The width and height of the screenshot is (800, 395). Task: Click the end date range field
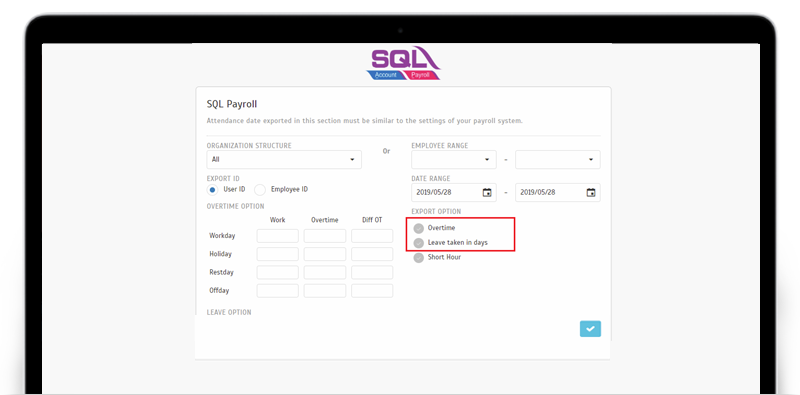[x=558, y=192]
